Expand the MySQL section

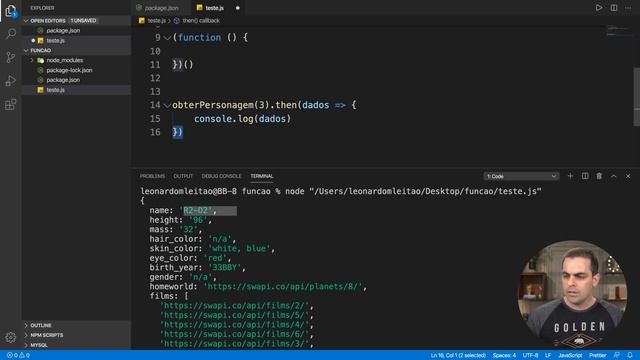coord(26,345)
